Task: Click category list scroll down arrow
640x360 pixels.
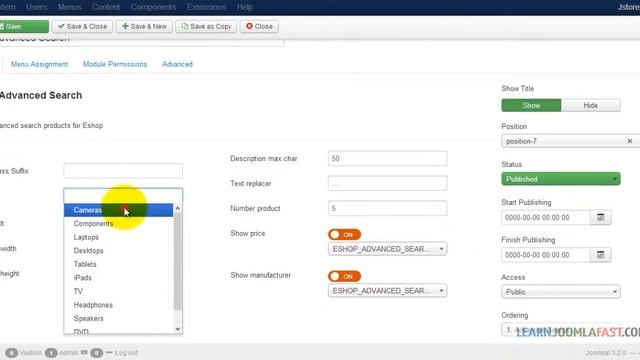Action: click(x=178, y=329)
